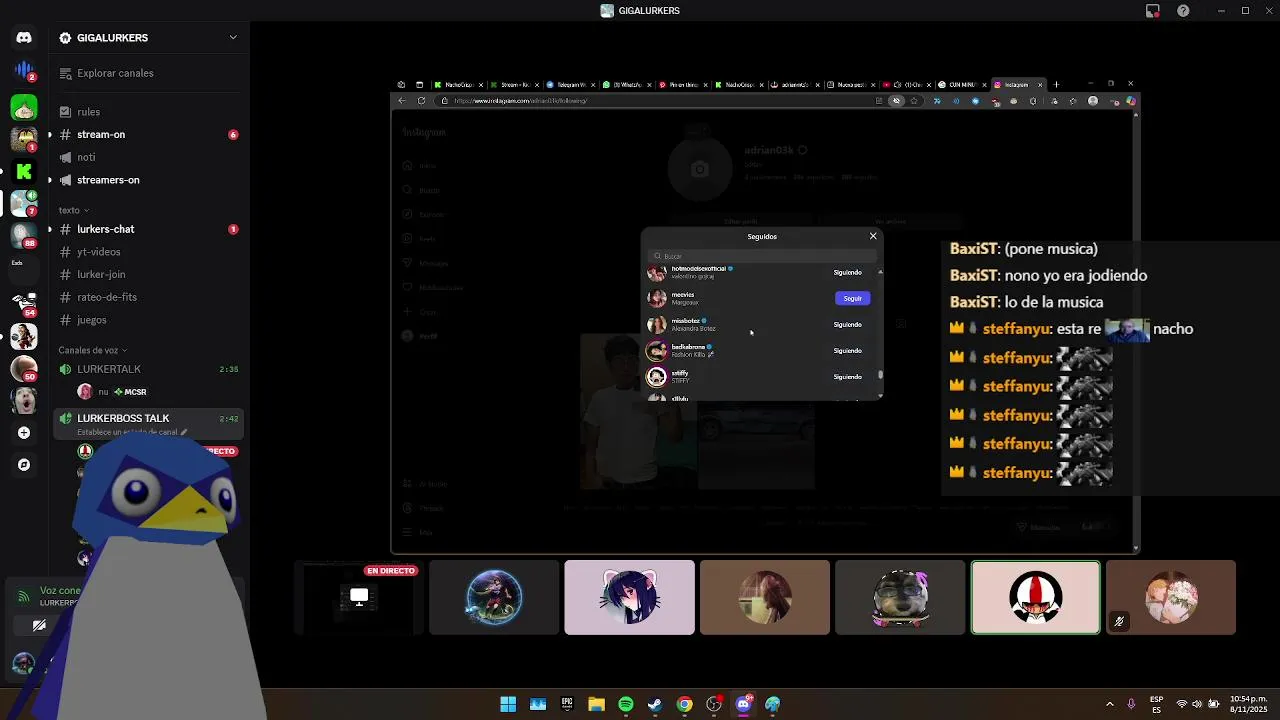The image size is (1280, 720).
Task: Select muted flower avatar participant tile
Action: click(1171, 597)
